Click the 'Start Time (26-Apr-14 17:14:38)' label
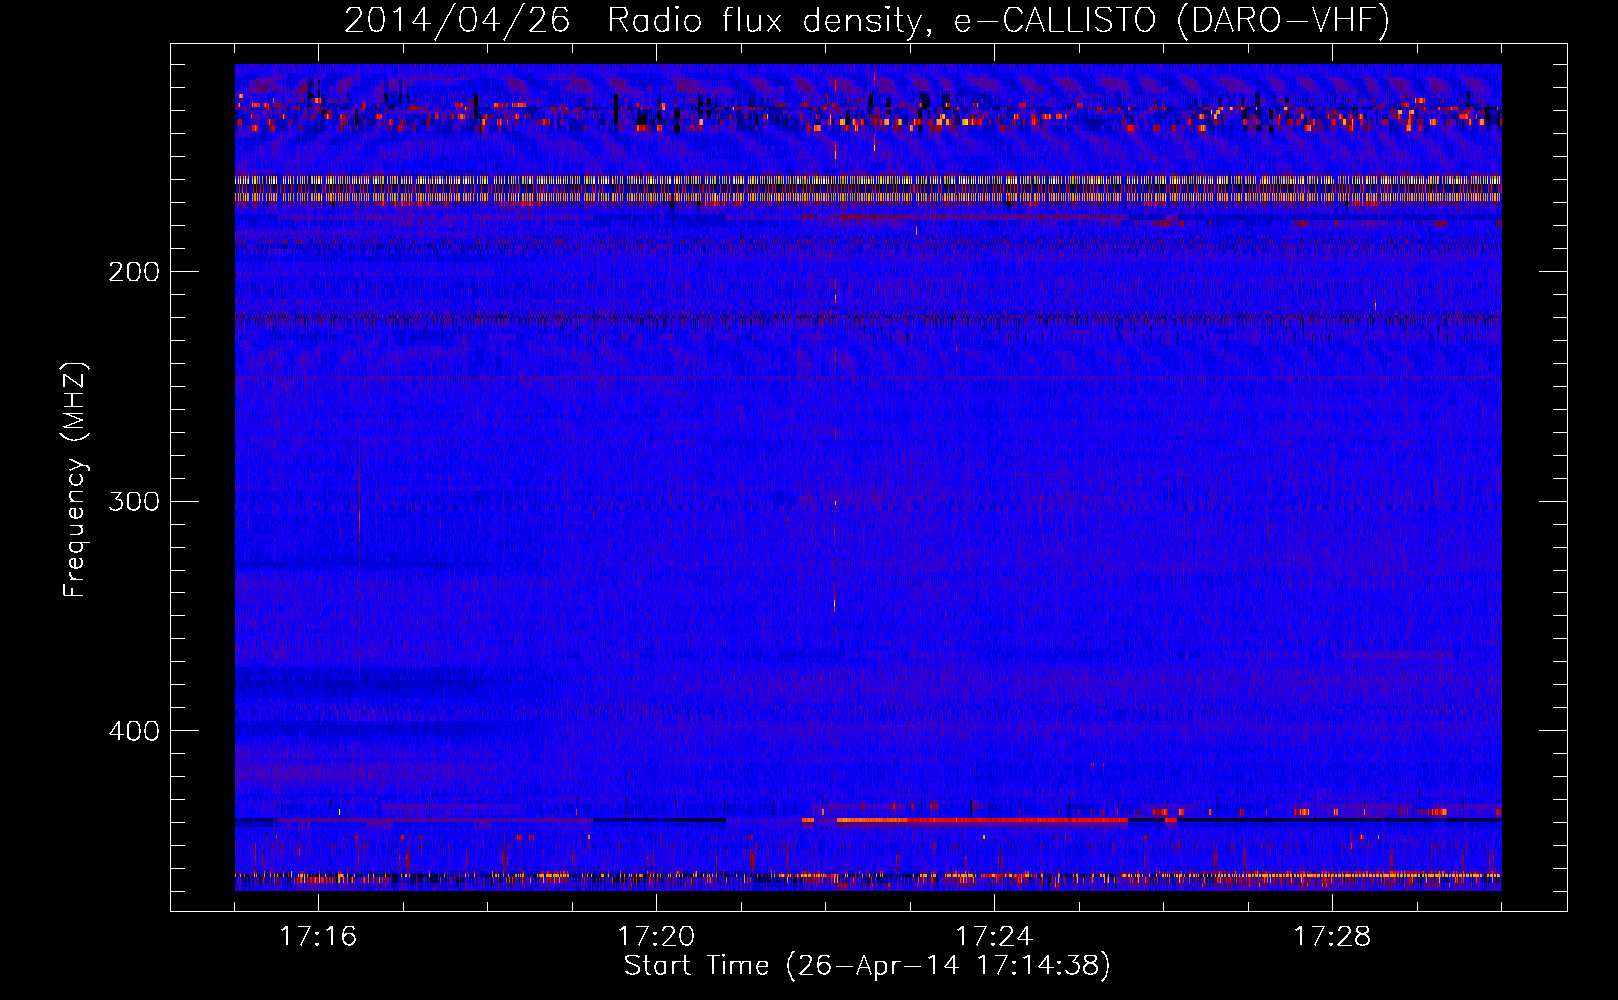The height and width of the screenshot is (1000, 1618). (x=867, y=966)
